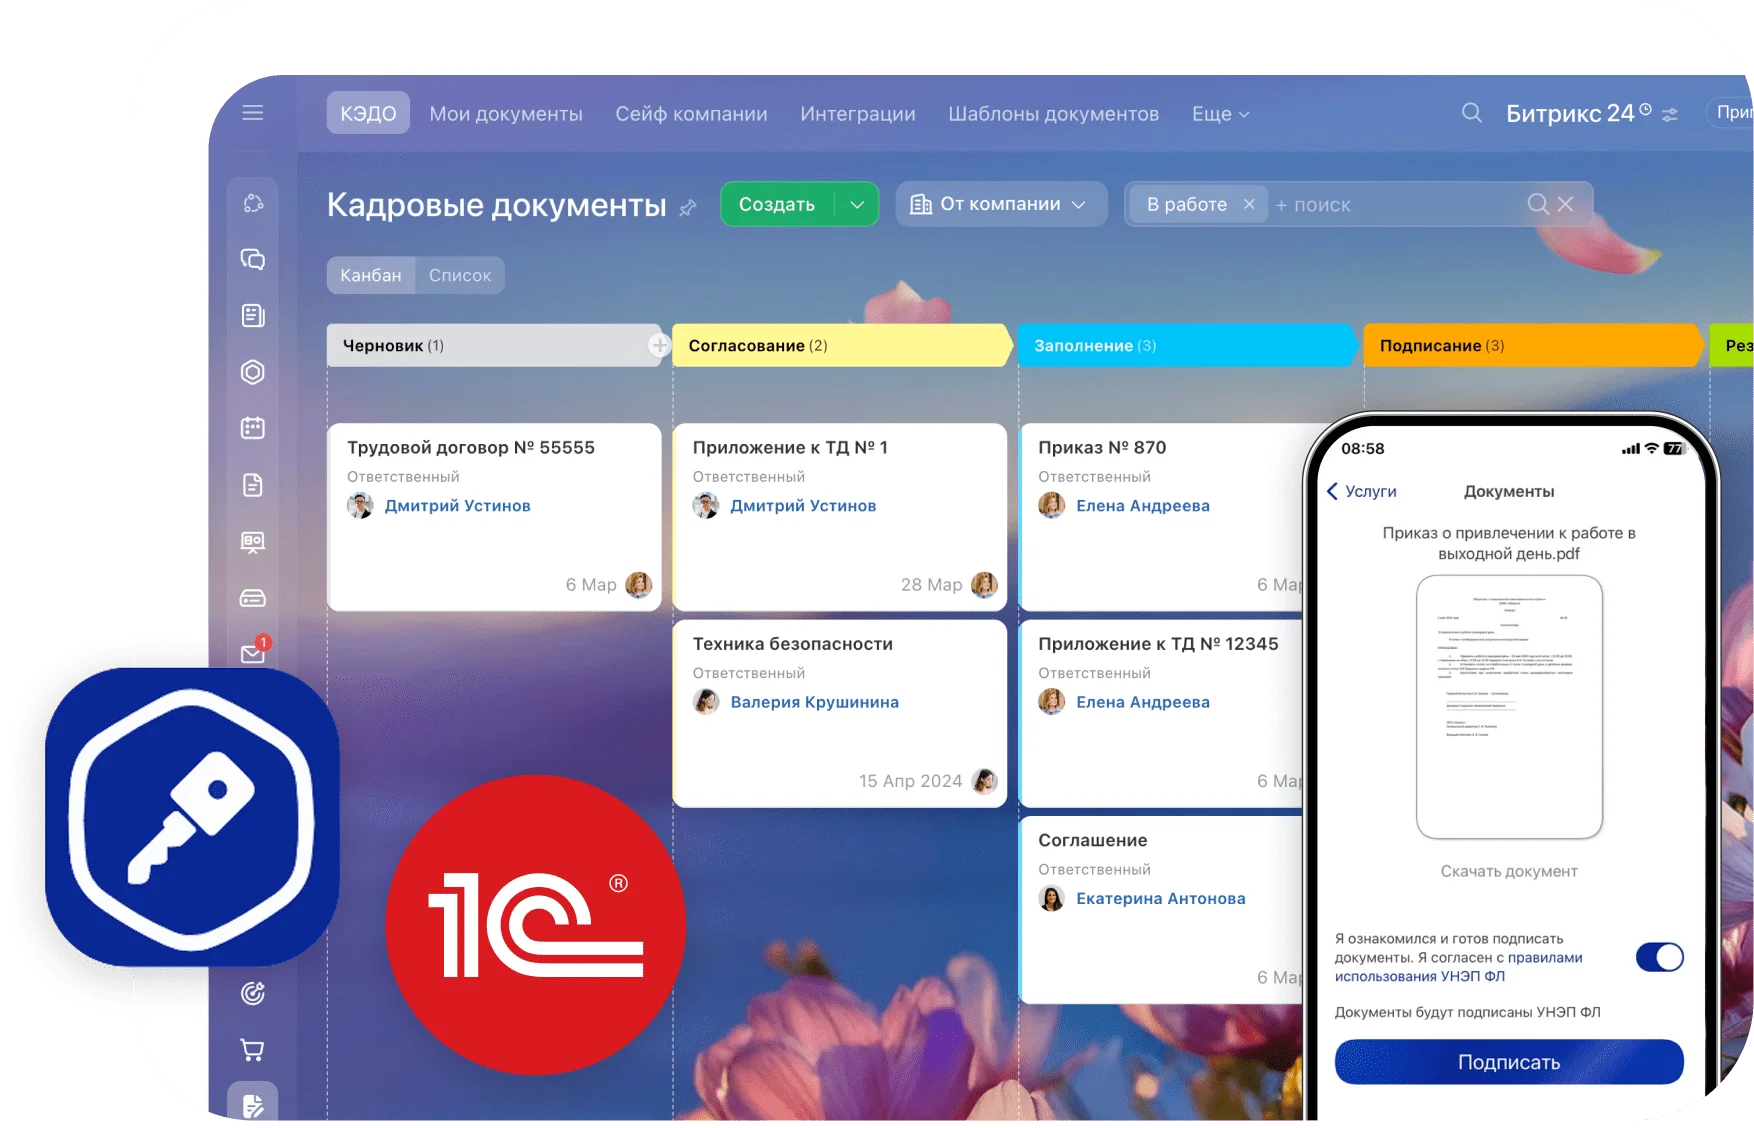This screenshot has height=1128, width=1754.
Task: Open Елена Андреева on Приказ № 870 card
Action: click(x=1142, y=506)
